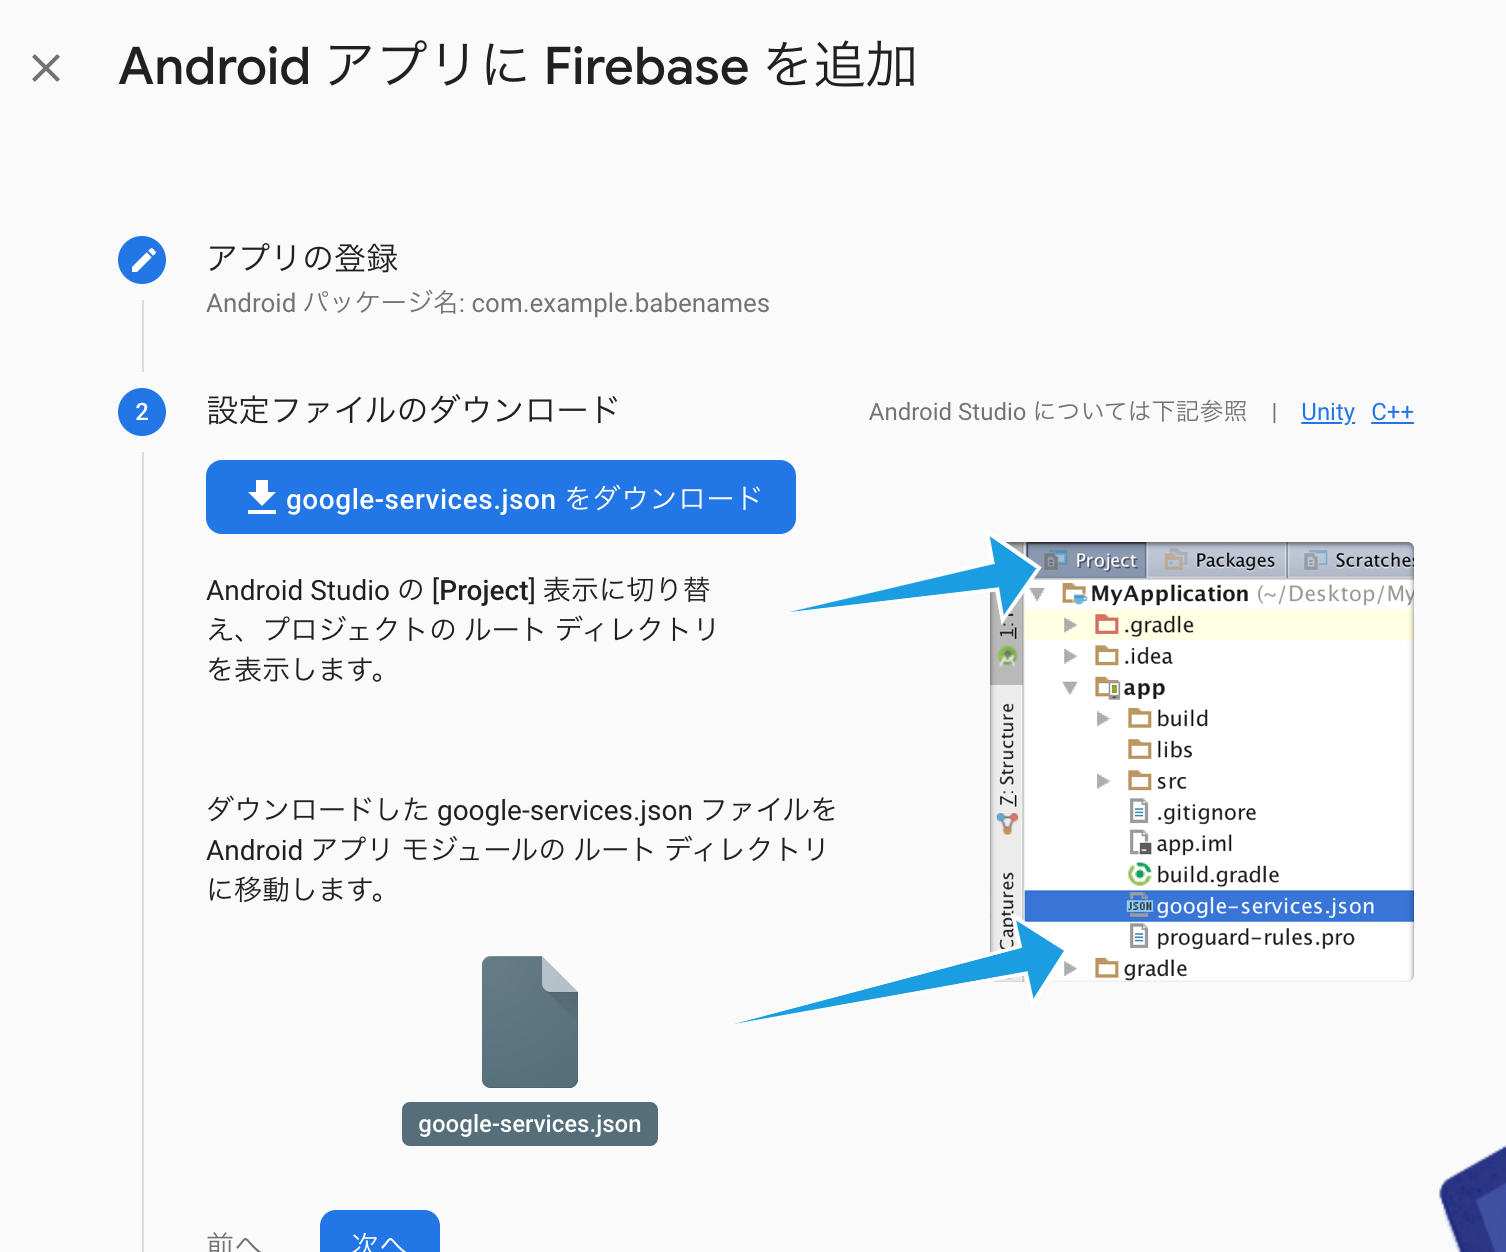1506x1252 pixels.
Task: Click the blue 次へ next button
Action: (x=380, y=1232)
